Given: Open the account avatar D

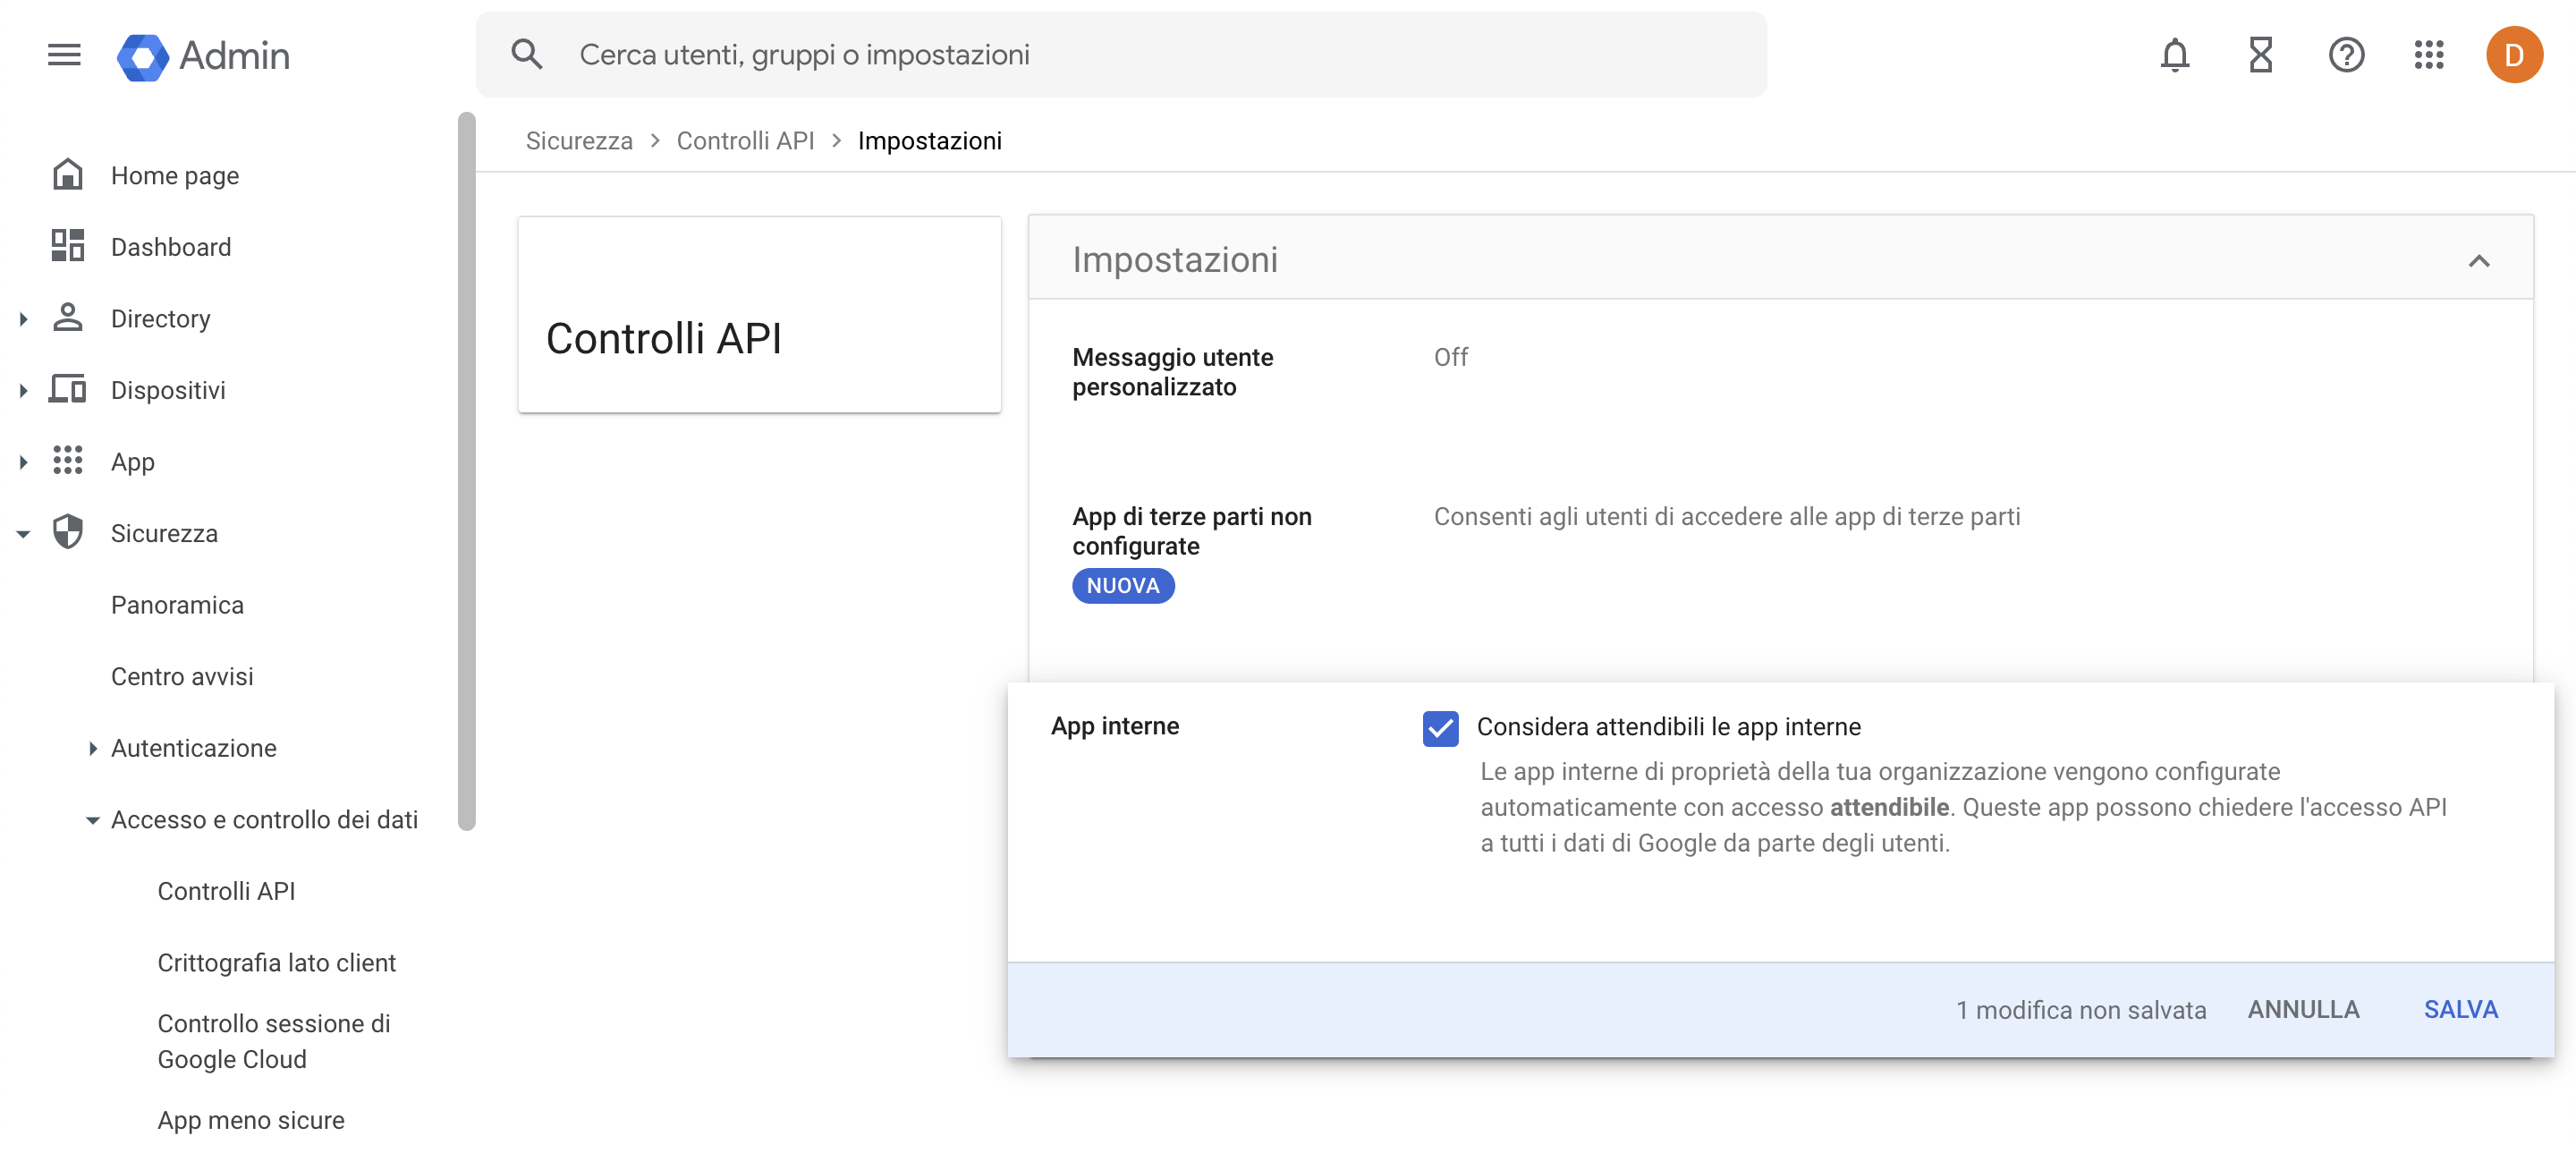Looking at the screenshot, I should [x=2513, y=55].
